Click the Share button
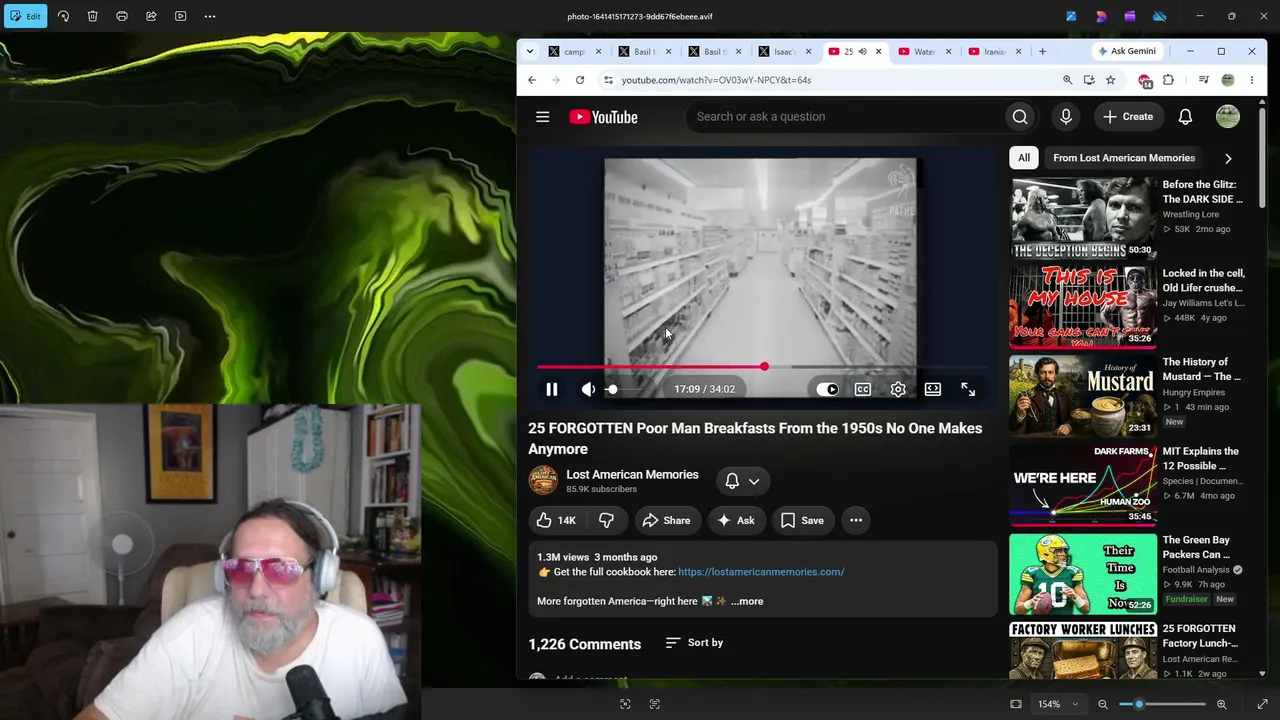The width and height of the screenshot is (1280, 720). pos(666,520)
